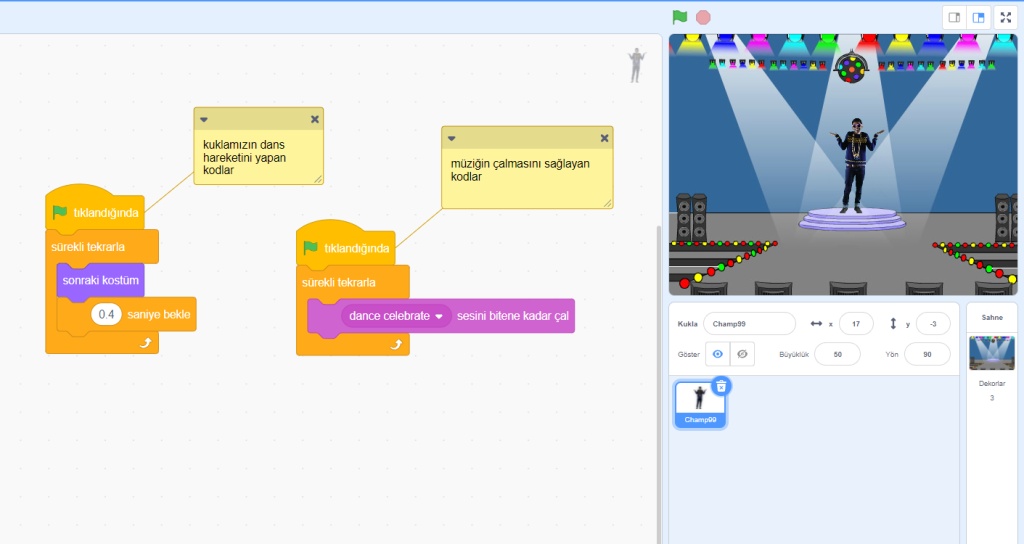
Task: Show the sprite with eye icon
Action: pyautogui.click(x=717, y=354)
